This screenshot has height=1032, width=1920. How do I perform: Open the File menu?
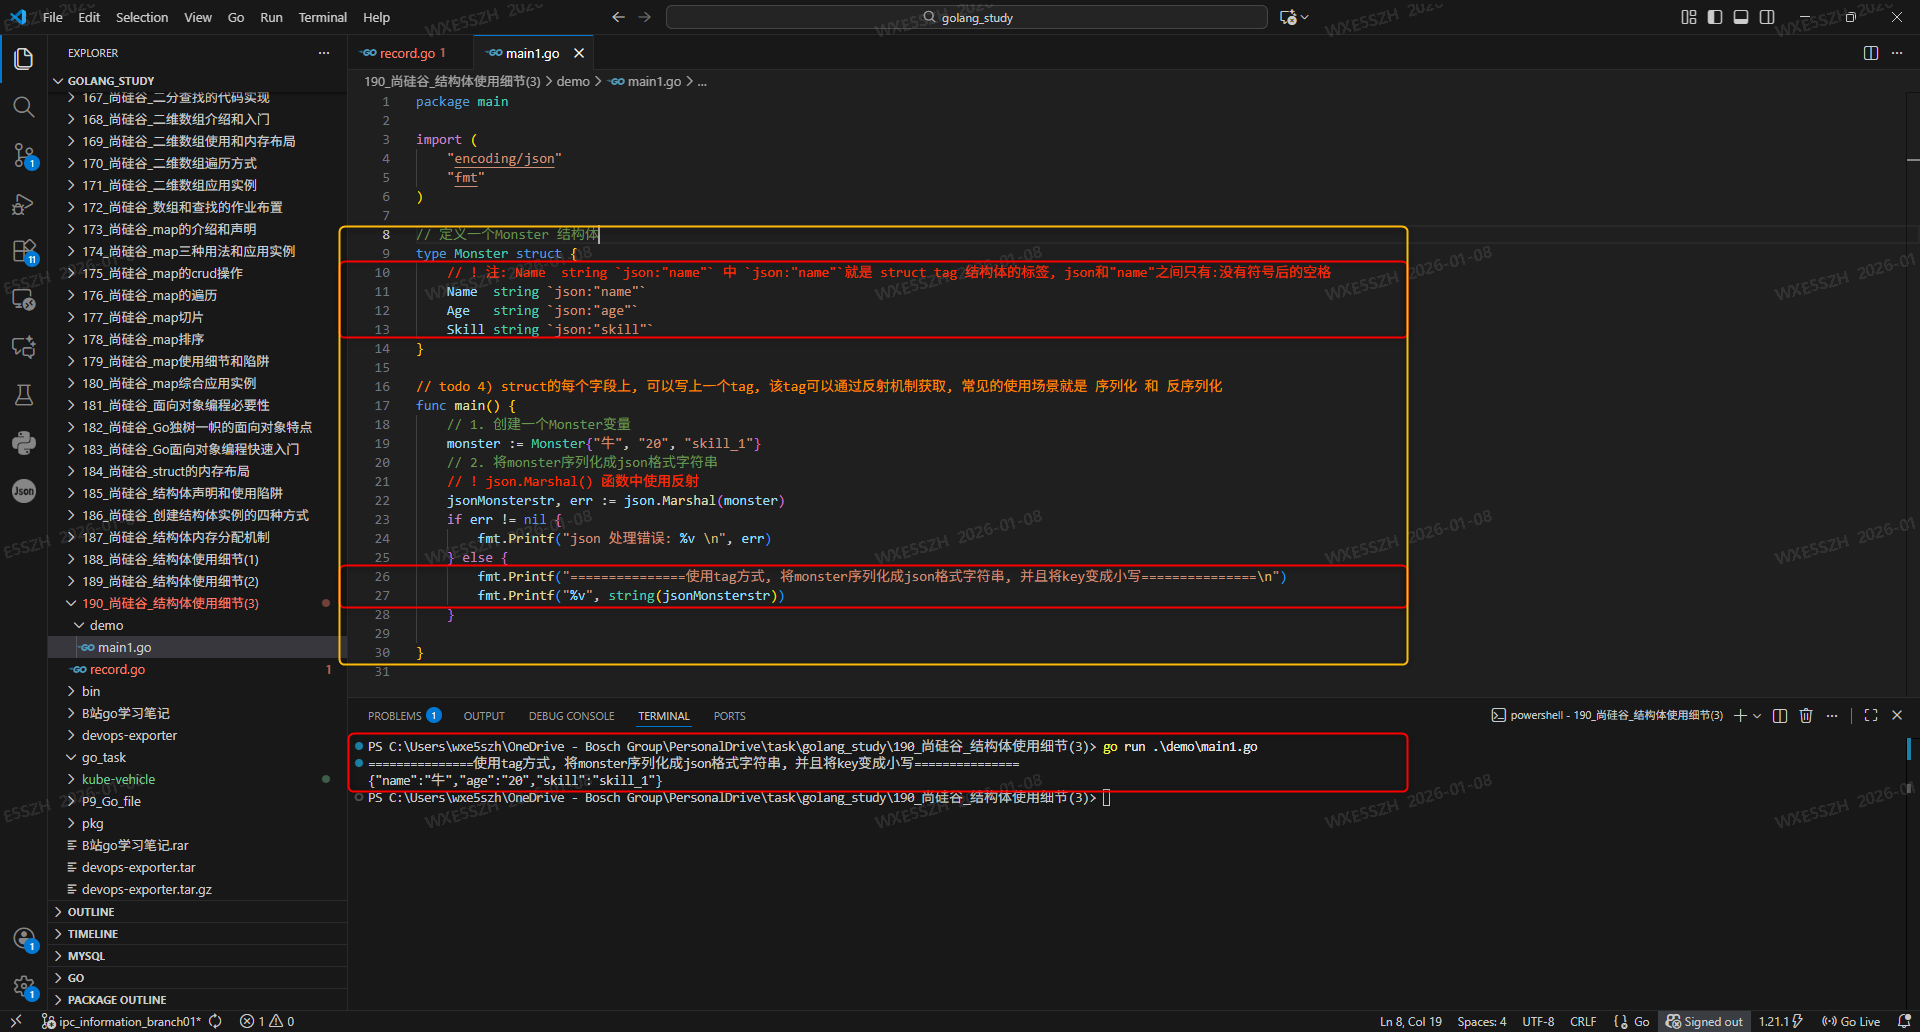53,17
